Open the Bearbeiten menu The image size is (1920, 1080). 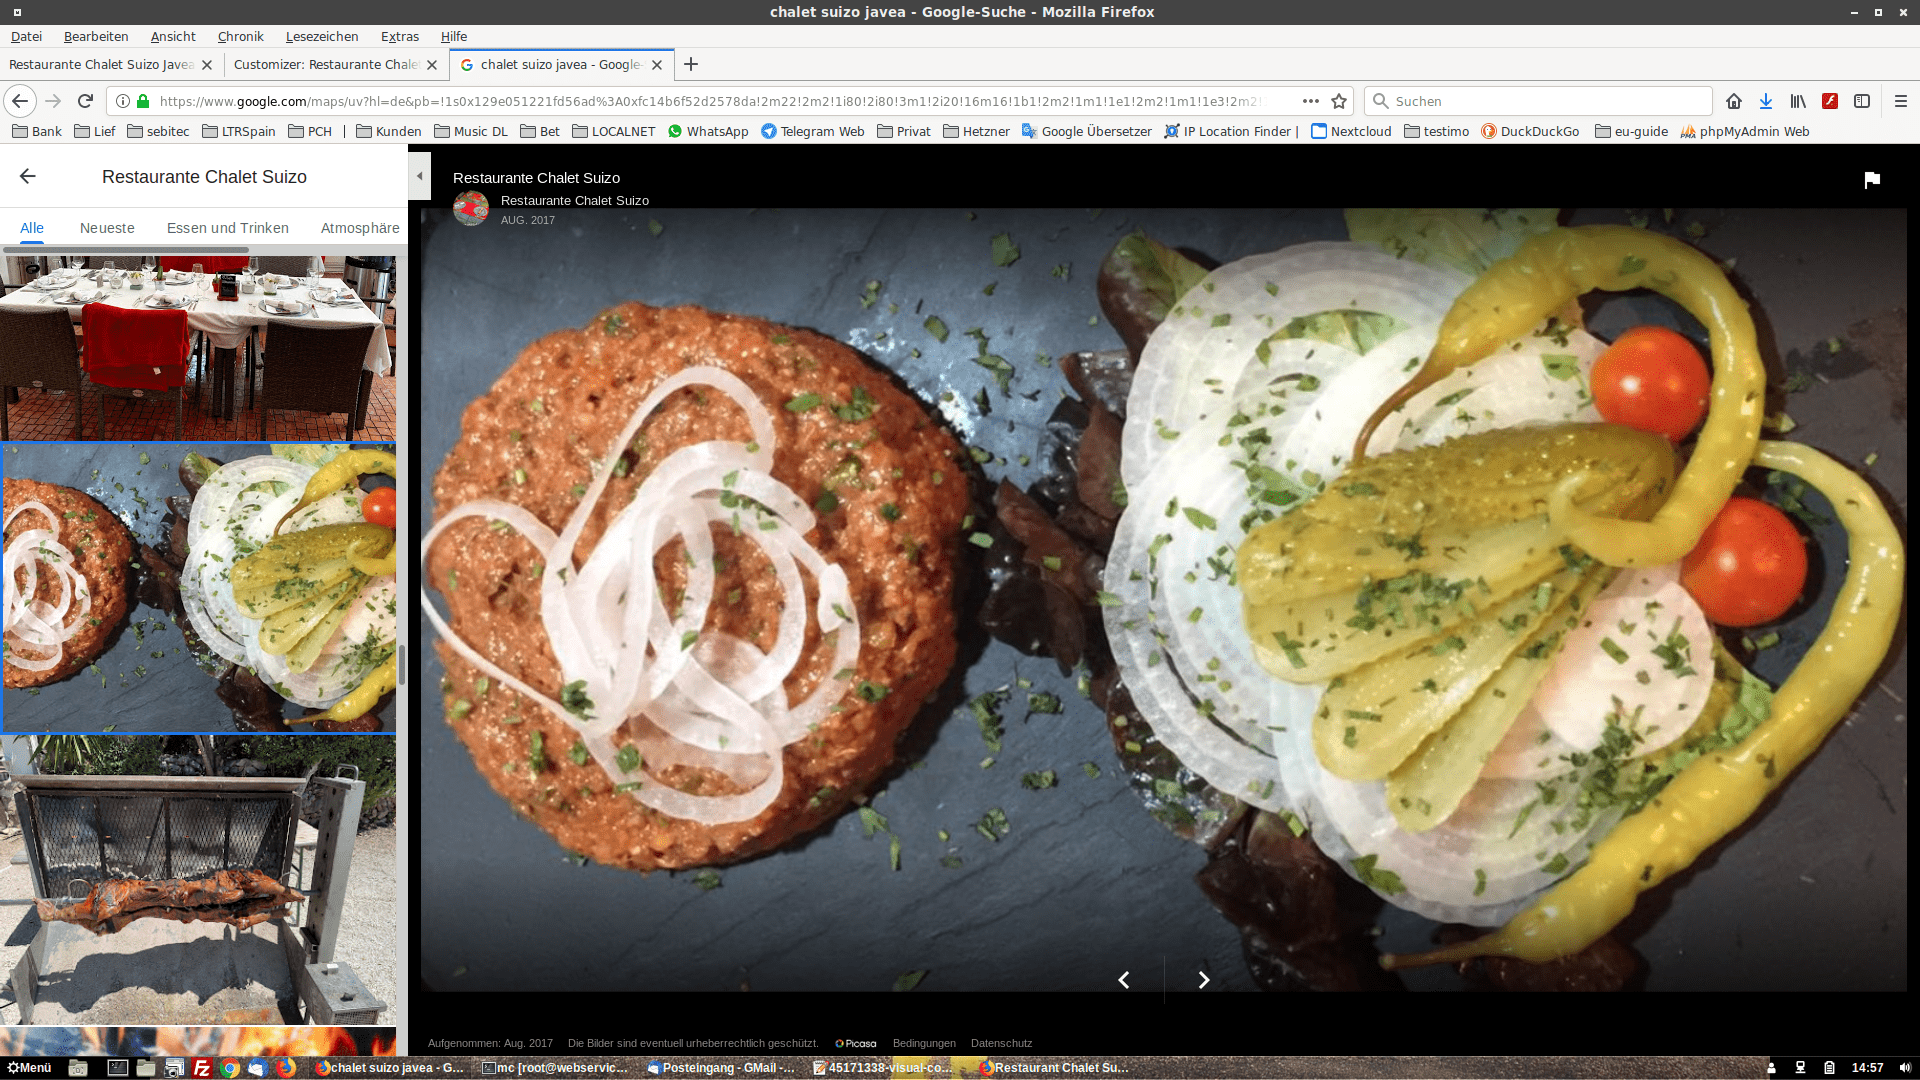point(96,36)
